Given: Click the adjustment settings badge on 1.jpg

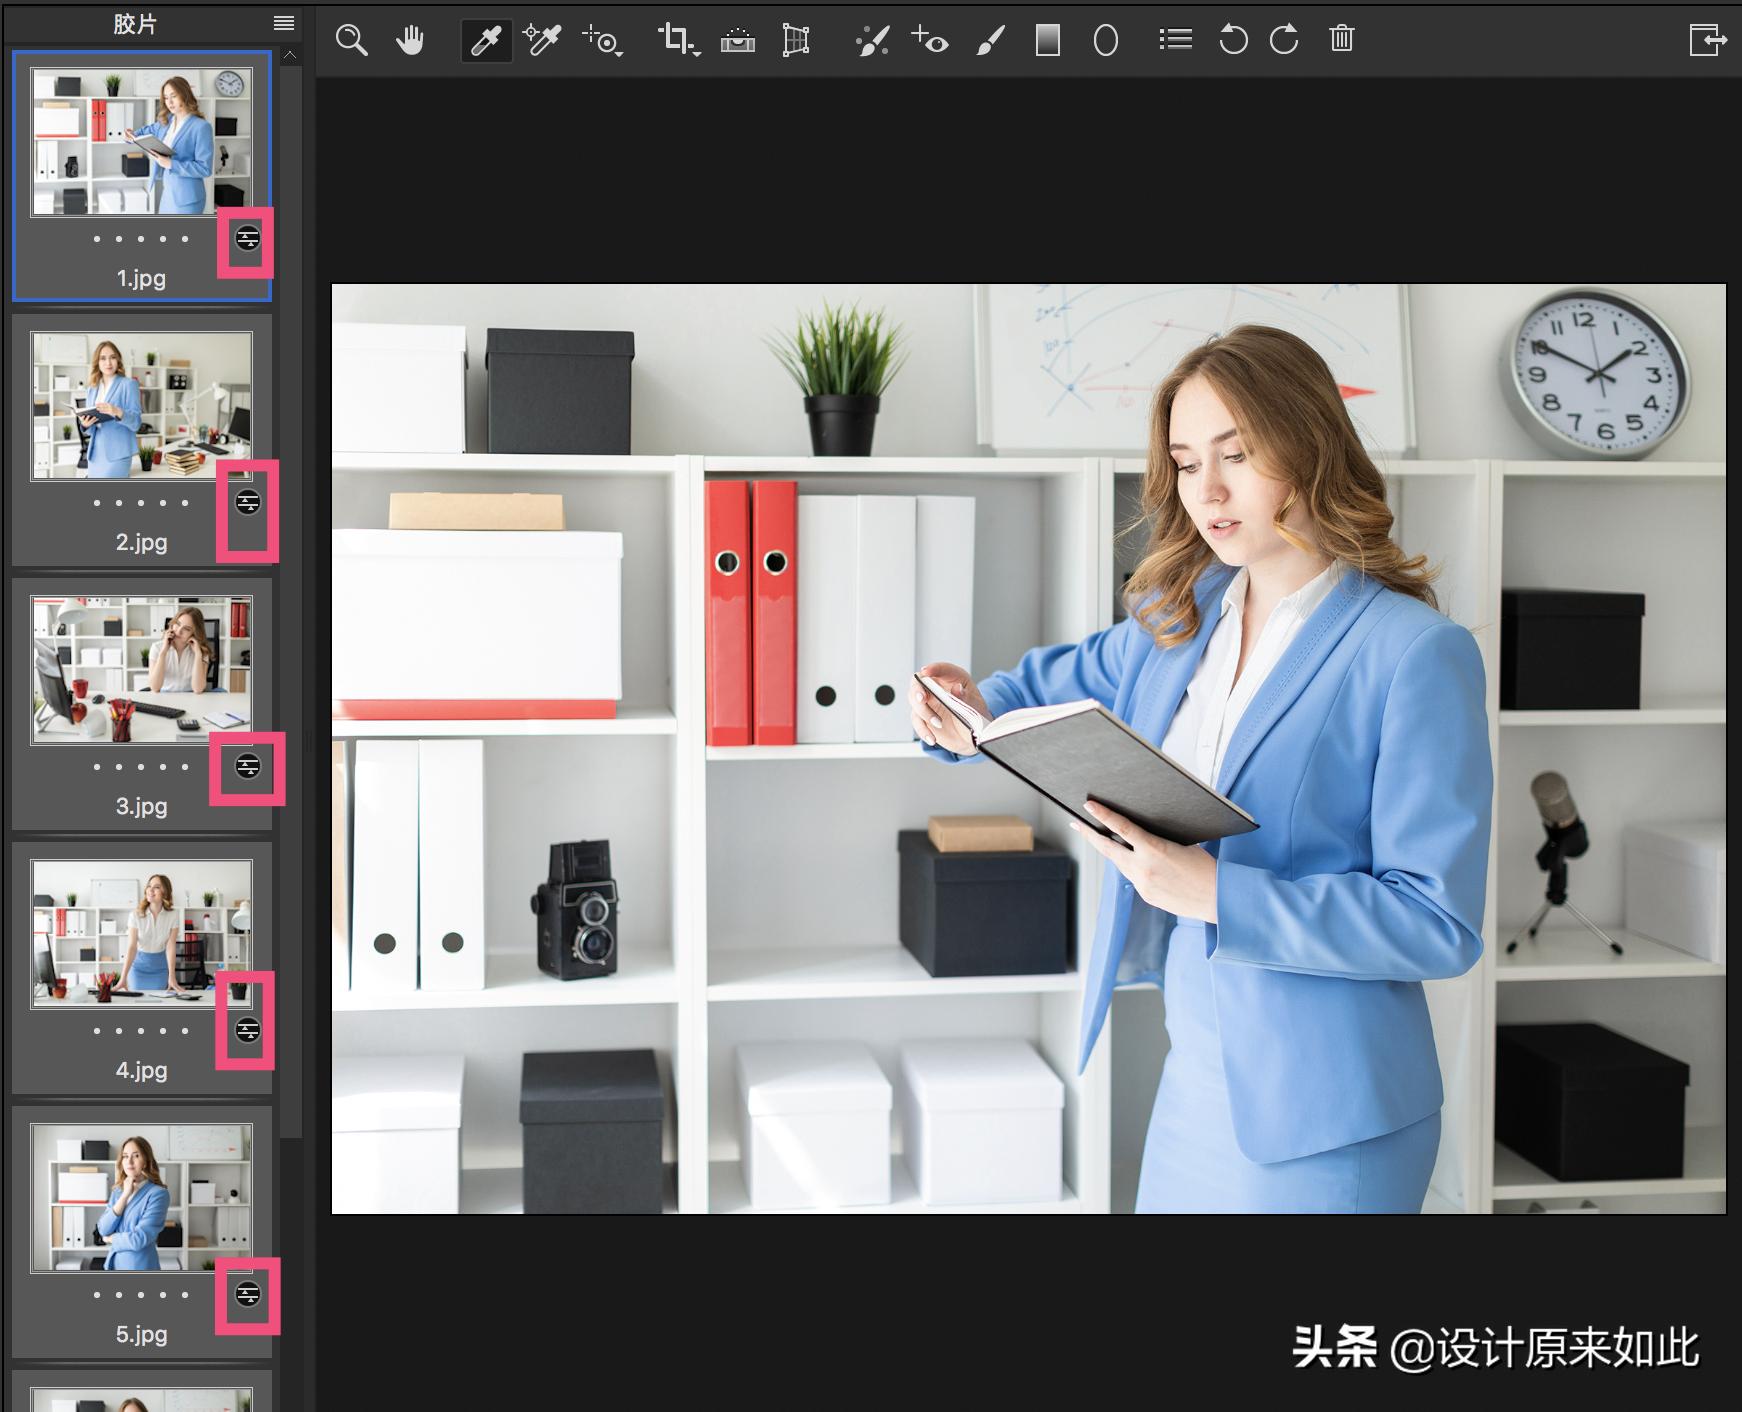Looking at the screenshot, I should click(x=247, y=238).
